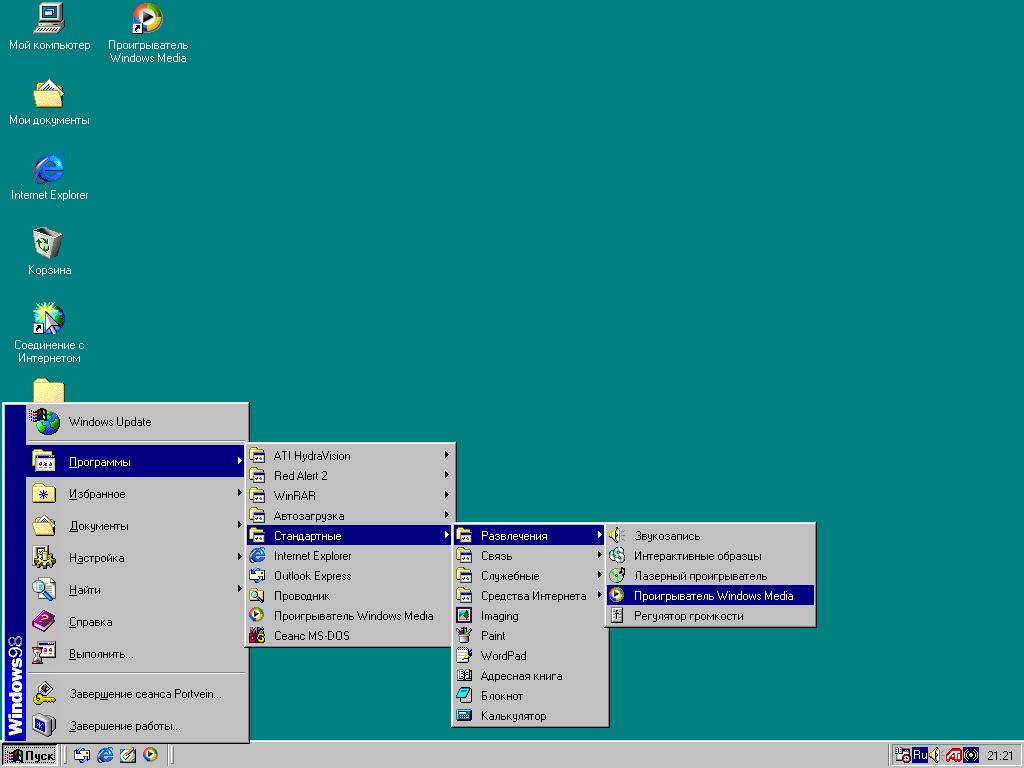Open Сеанс MS-DOS prompt

click(x=349, y=635)
